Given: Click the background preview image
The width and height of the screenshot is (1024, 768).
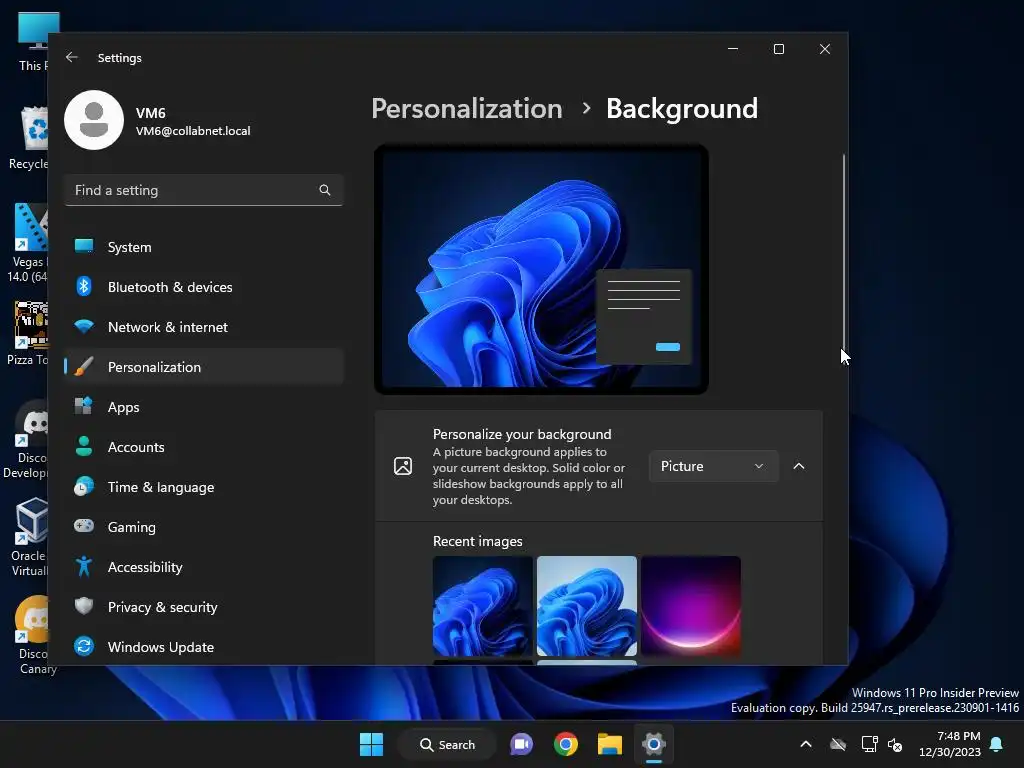Looking at the screenshot, I should [541, 269].
